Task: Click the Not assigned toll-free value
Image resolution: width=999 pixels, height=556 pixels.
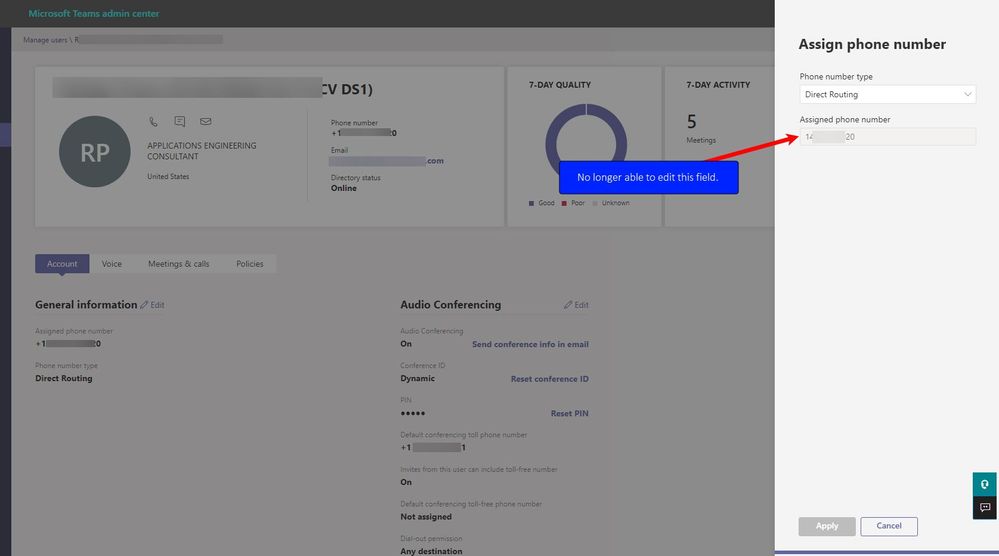Action: (x=426, y=517)
